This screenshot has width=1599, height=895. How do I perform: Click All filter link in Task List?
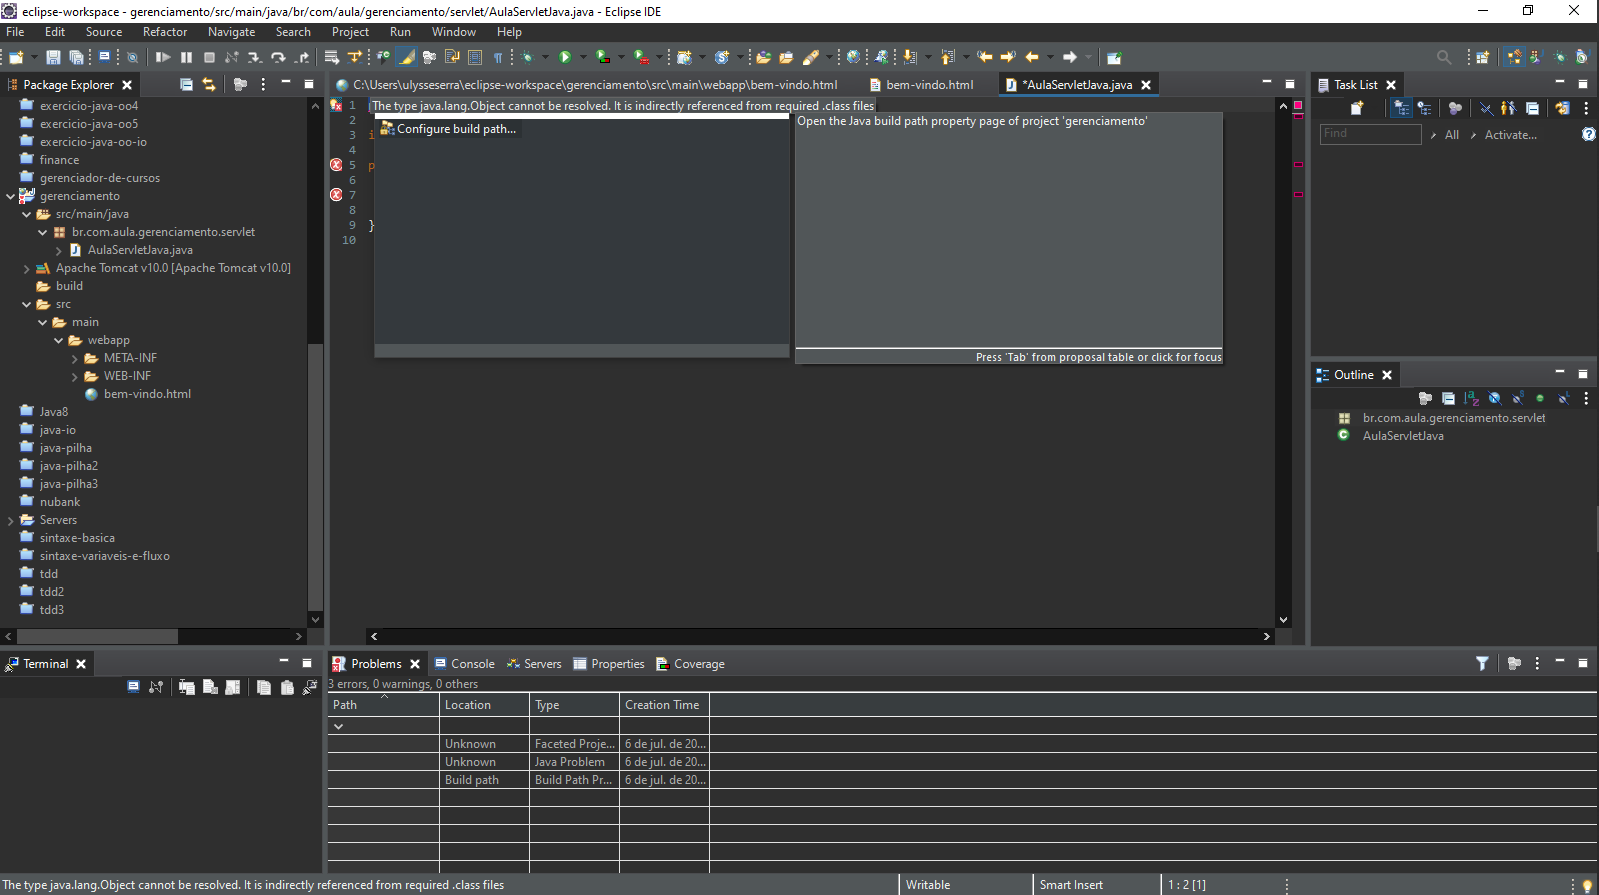1452,135
